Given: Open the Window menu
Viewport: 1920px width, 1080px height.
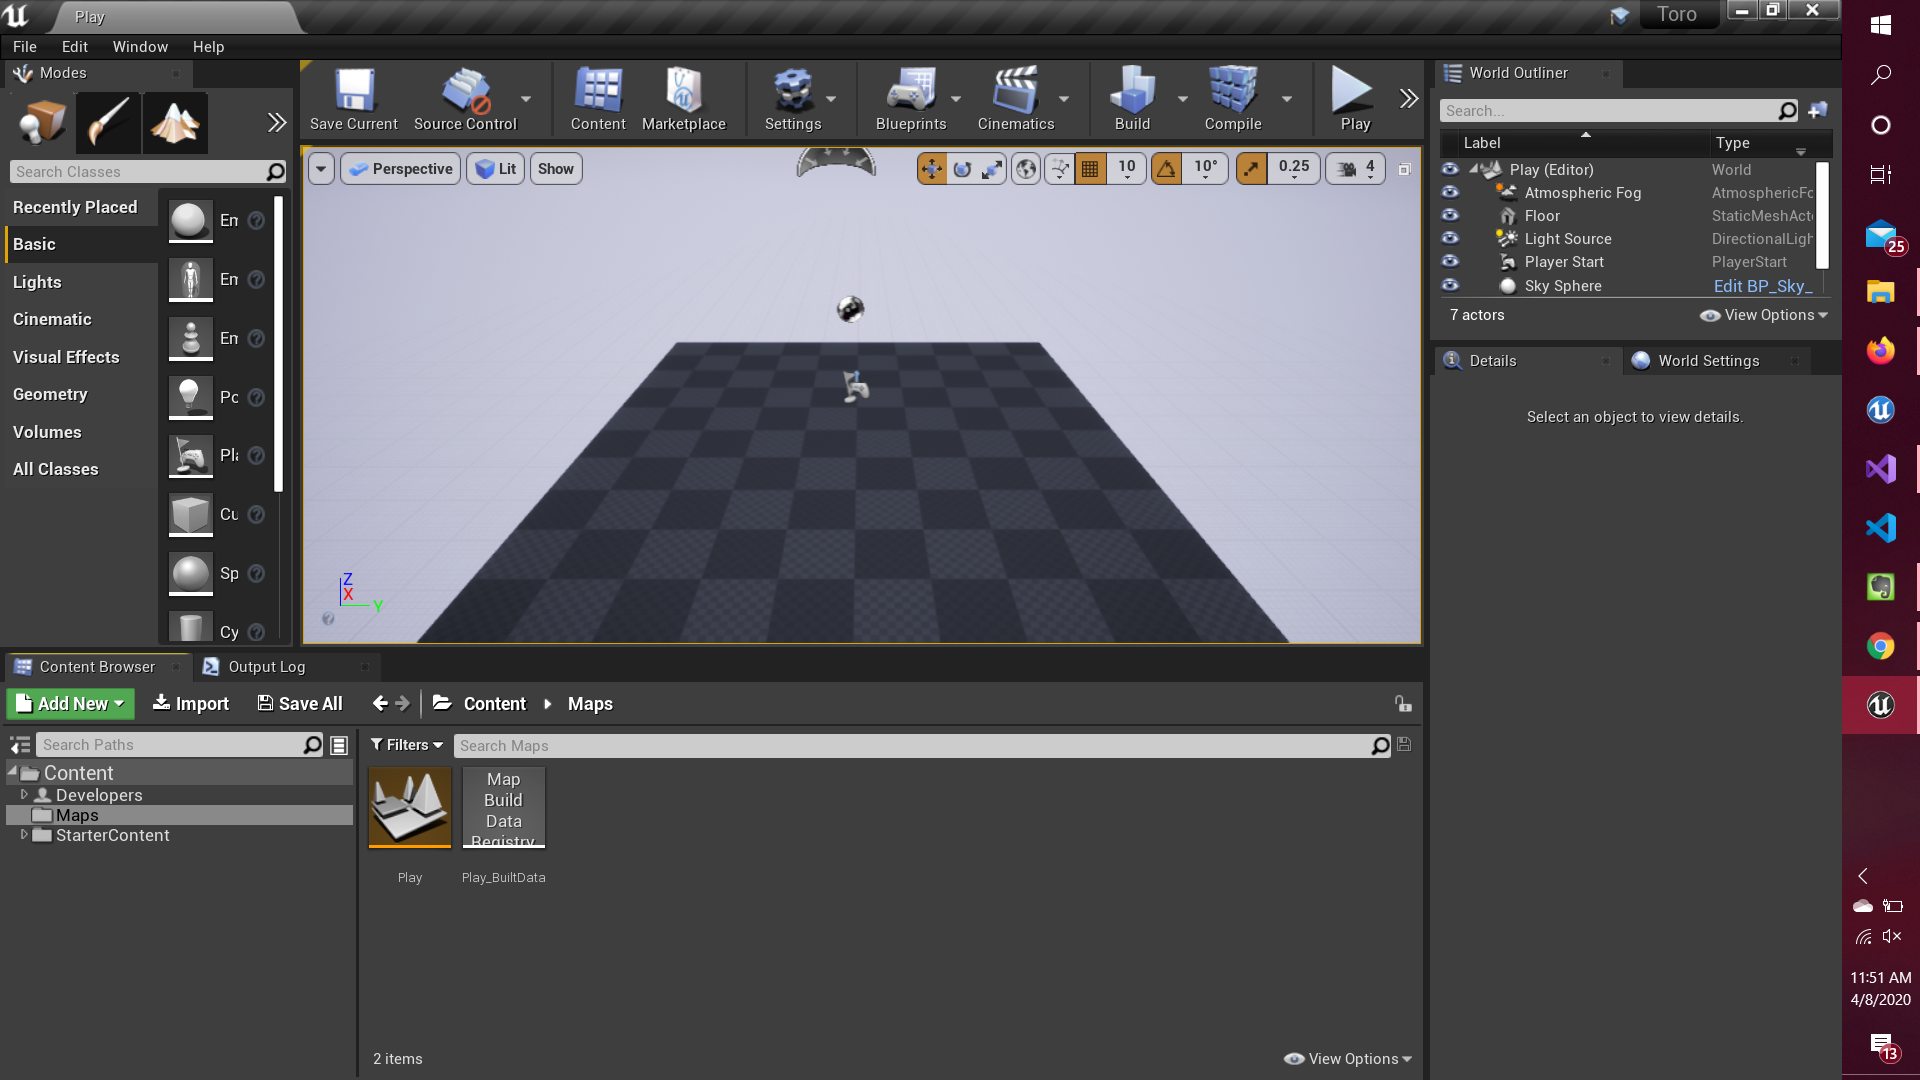Looking at the screenshot, I should click(x=140, y=47).
